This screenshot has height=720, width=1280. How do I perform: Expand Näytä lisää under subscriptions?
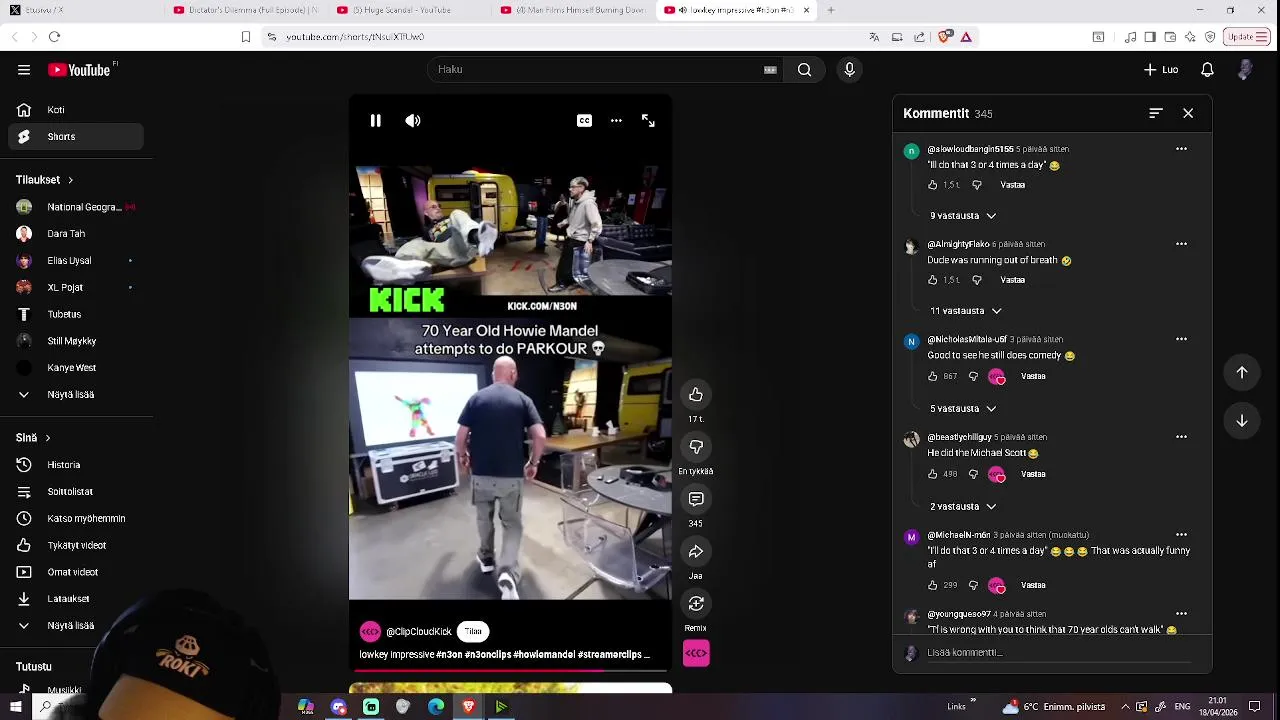coord(76,395)
